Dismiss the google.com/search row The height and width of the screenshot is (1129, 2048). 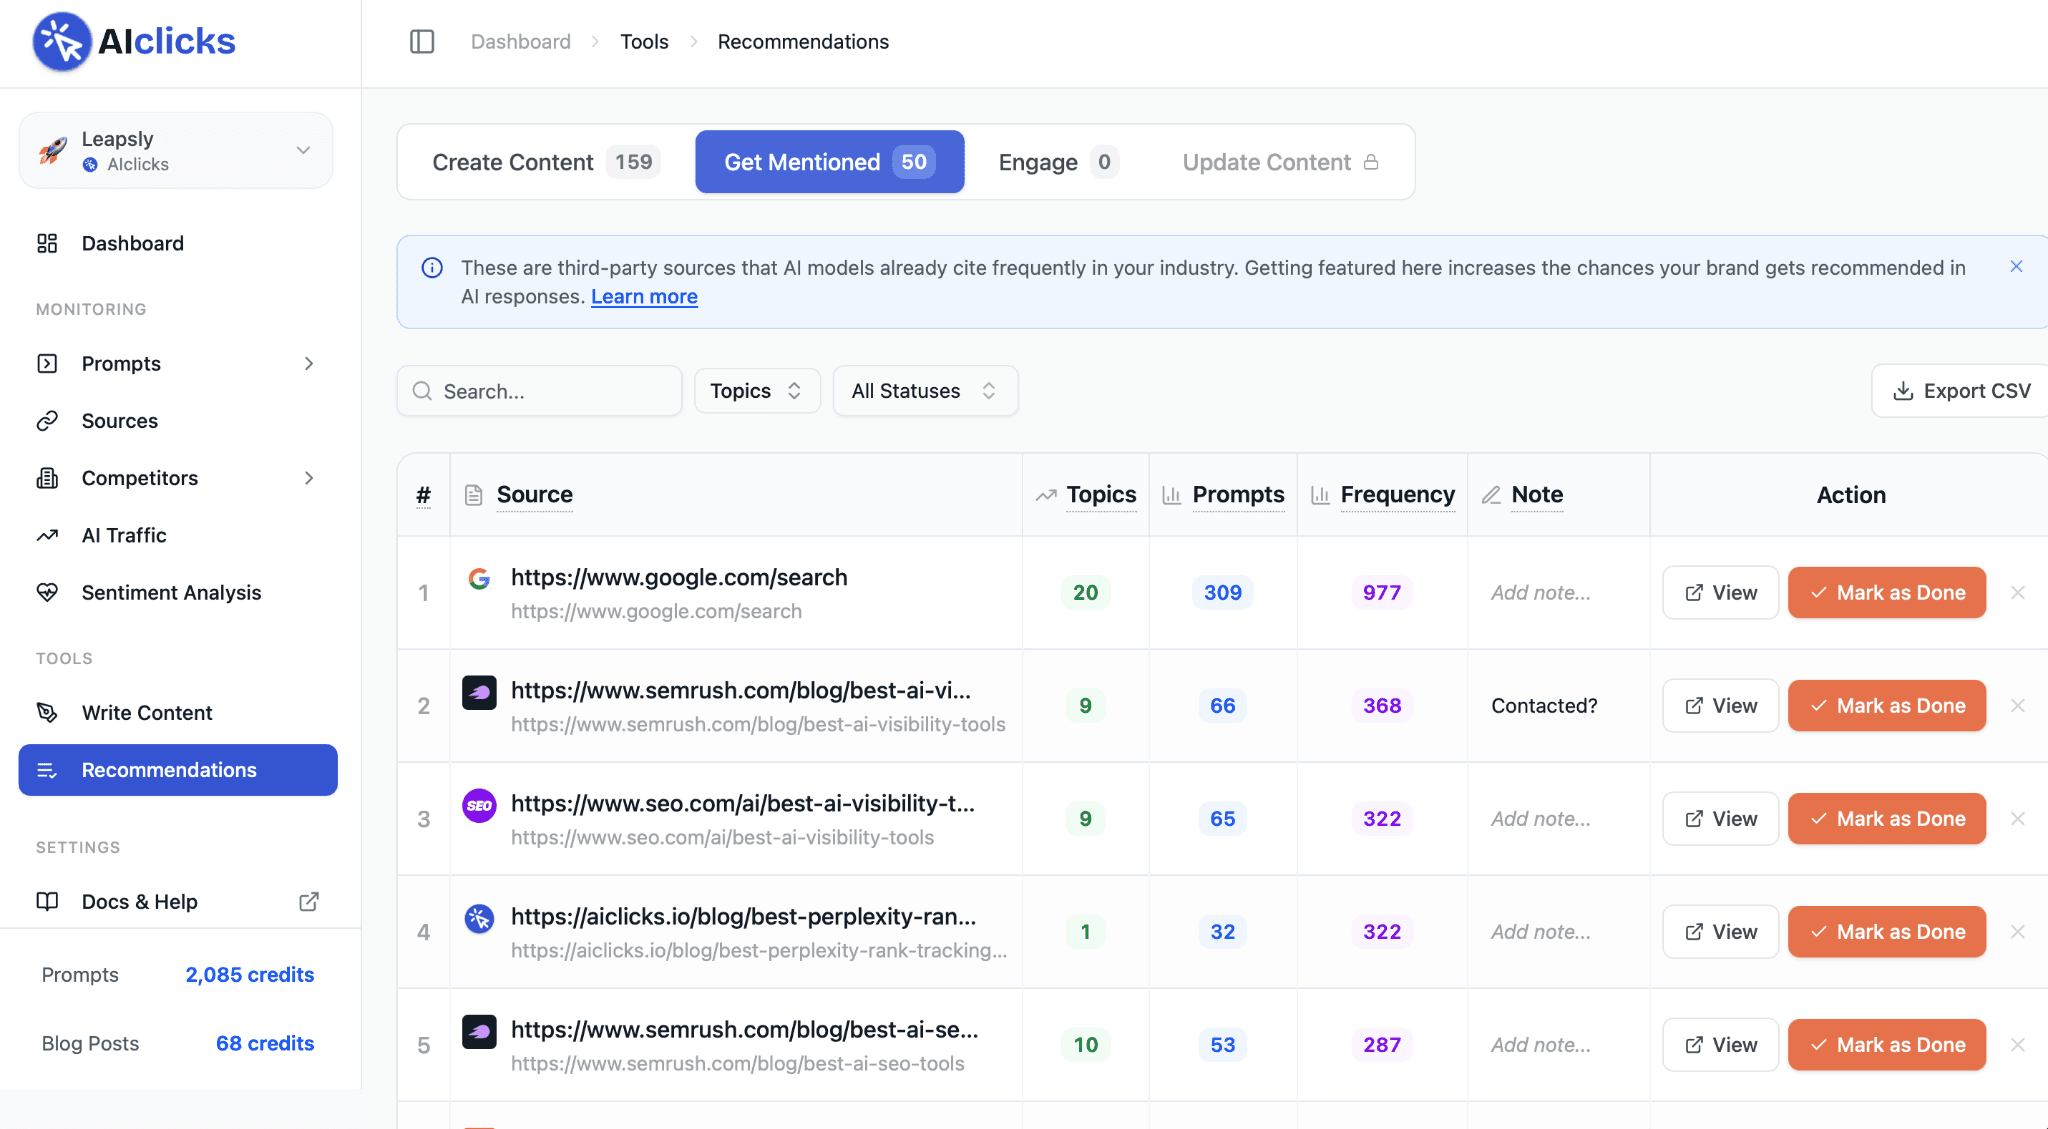pyautogui.click(x=2018, y=592)
